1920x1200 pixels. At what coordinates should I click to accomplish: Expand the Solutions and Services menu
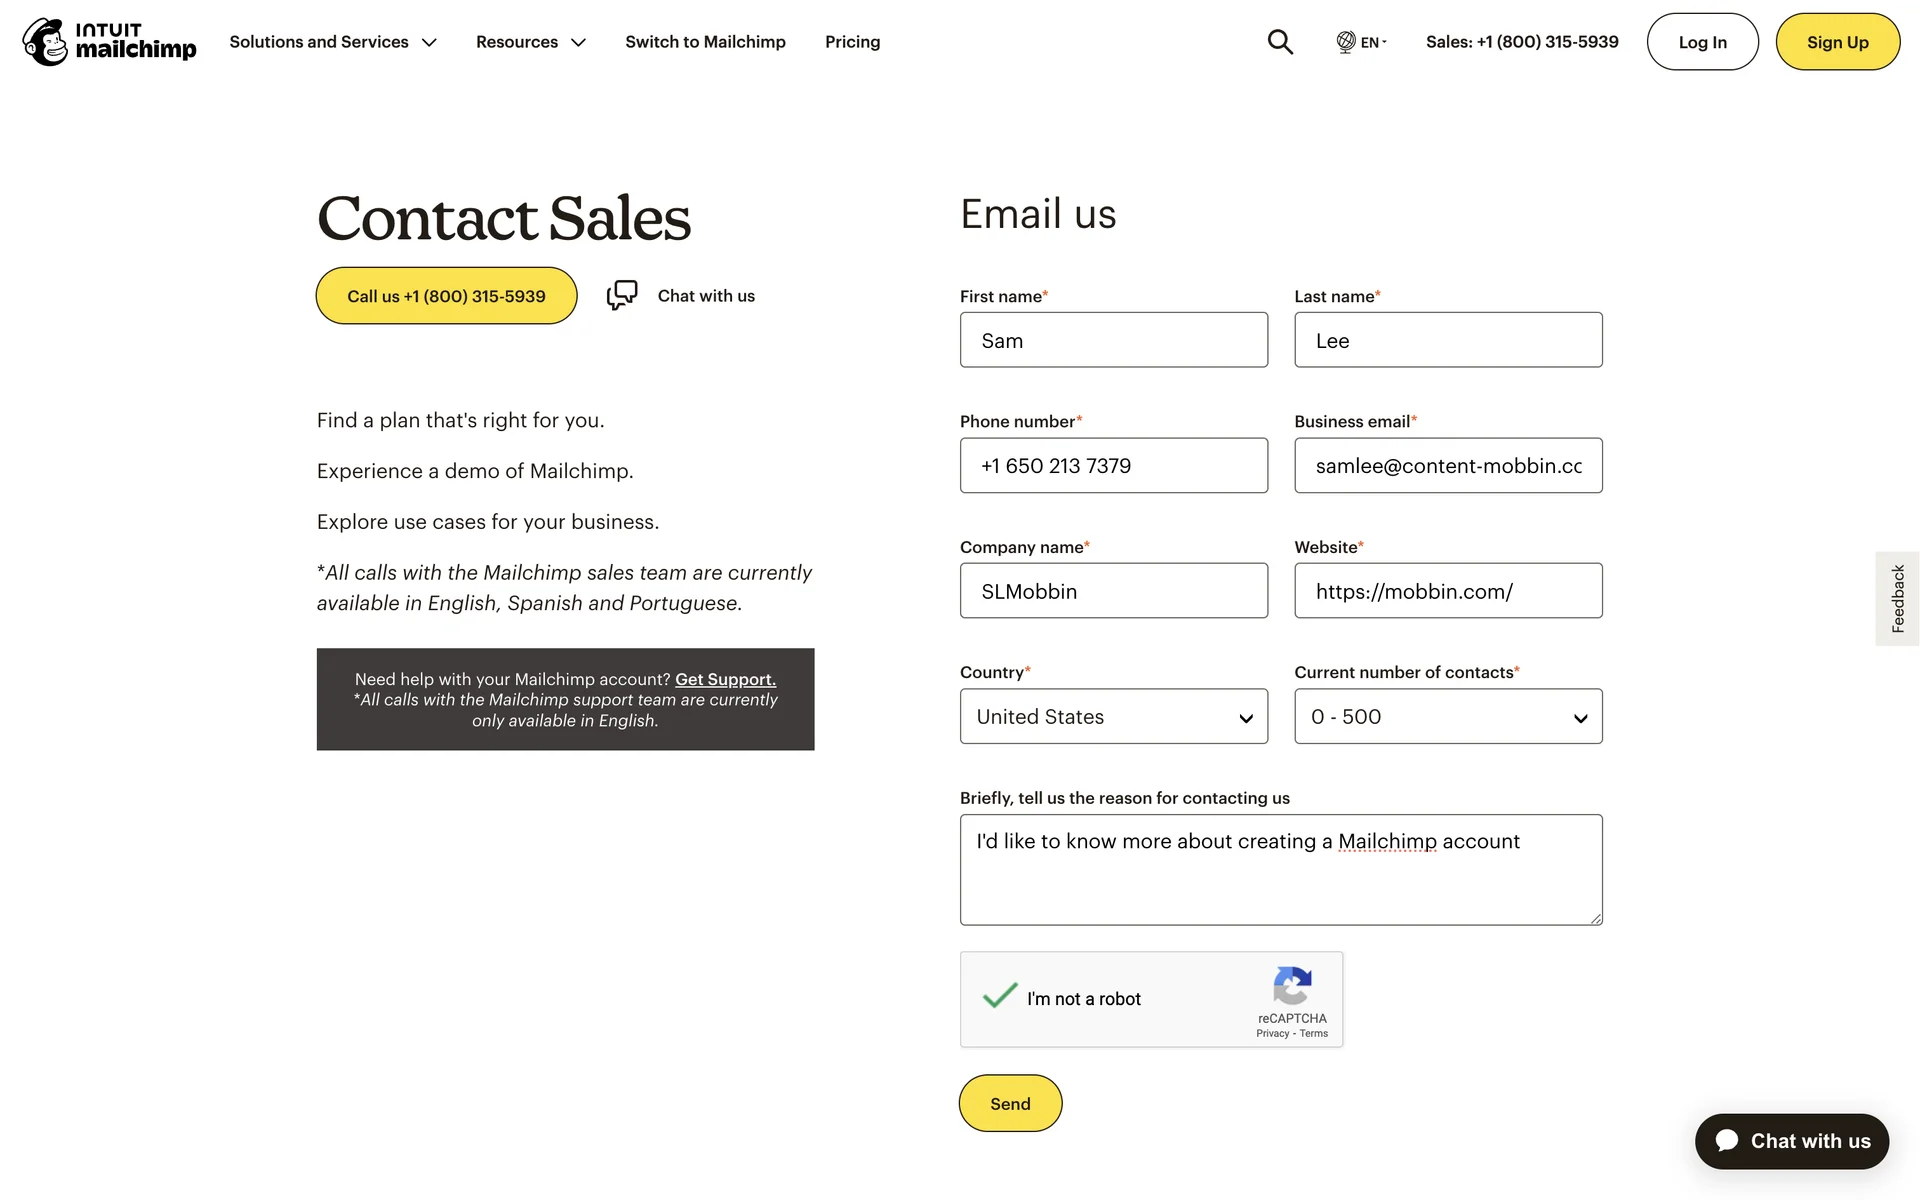(333, 42)
